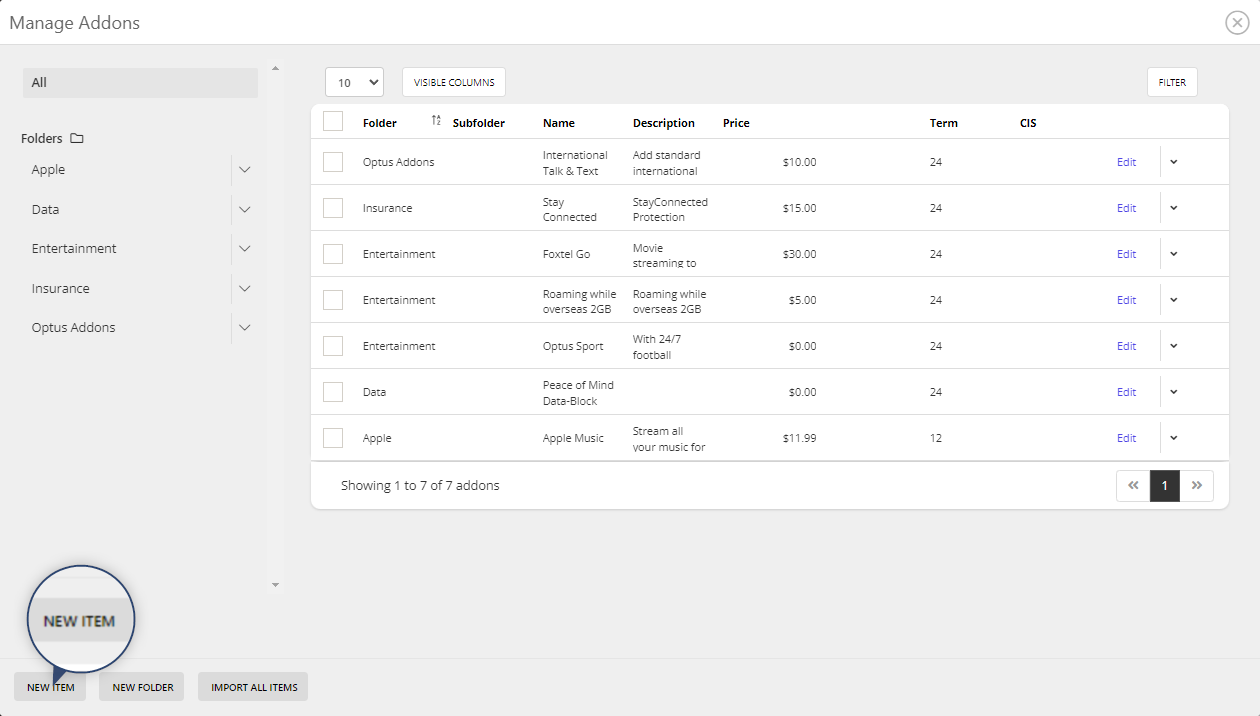Open the action dropdown on the Optus Sport row
The image size is (1260, 716).
point(1173,345)
